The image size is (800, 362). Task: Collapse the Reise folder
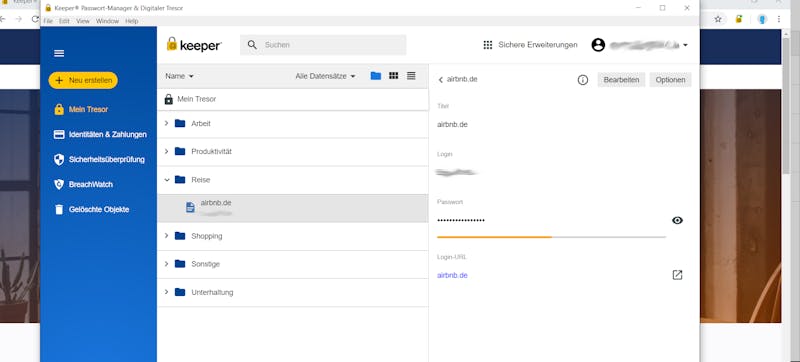[x=166, y=179]
